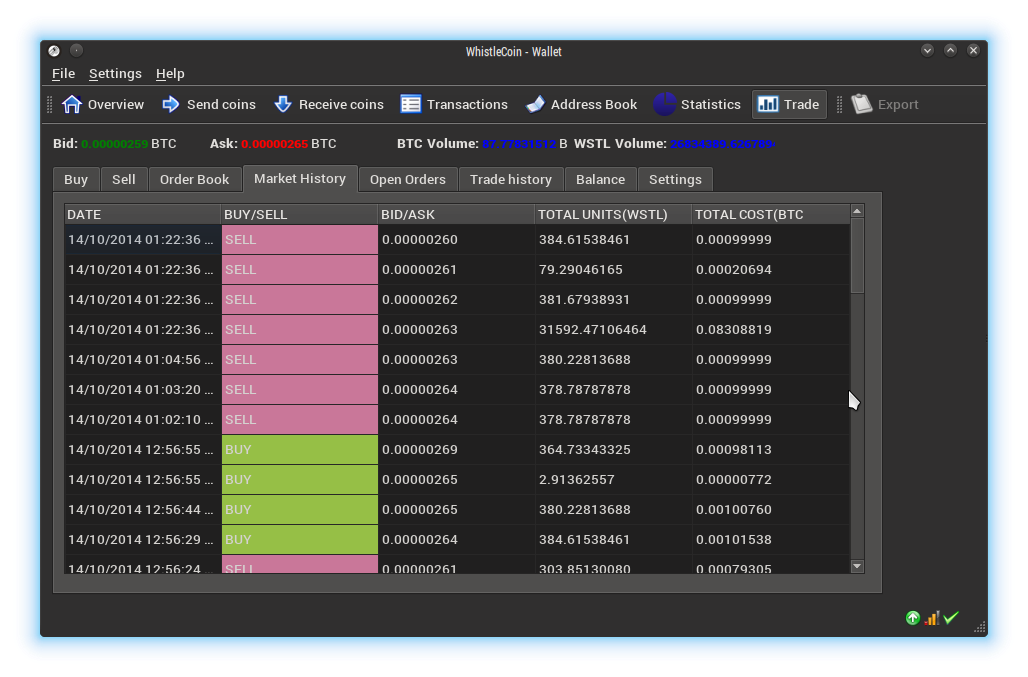Select the SELL cell priced 0.00000260

coord(300,240)
